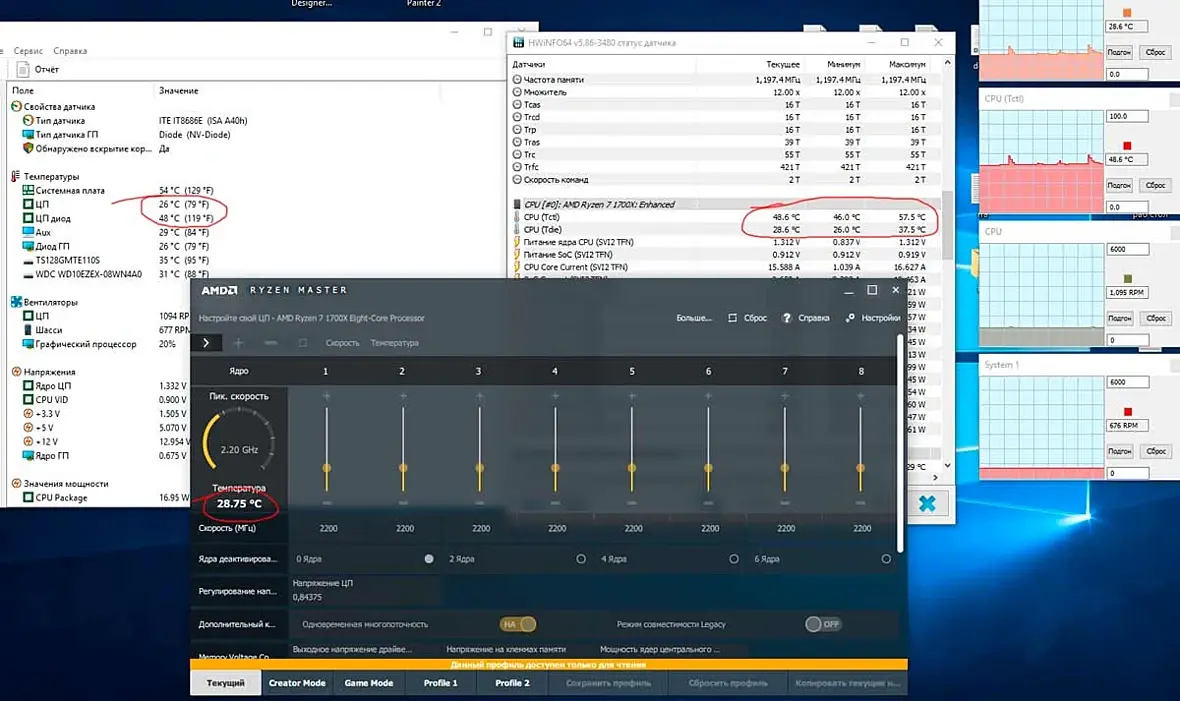Screen dimensions: 1180x701
Task: Click the Сброс reset button in Ryzen Master
Action: tap(747, 318)
